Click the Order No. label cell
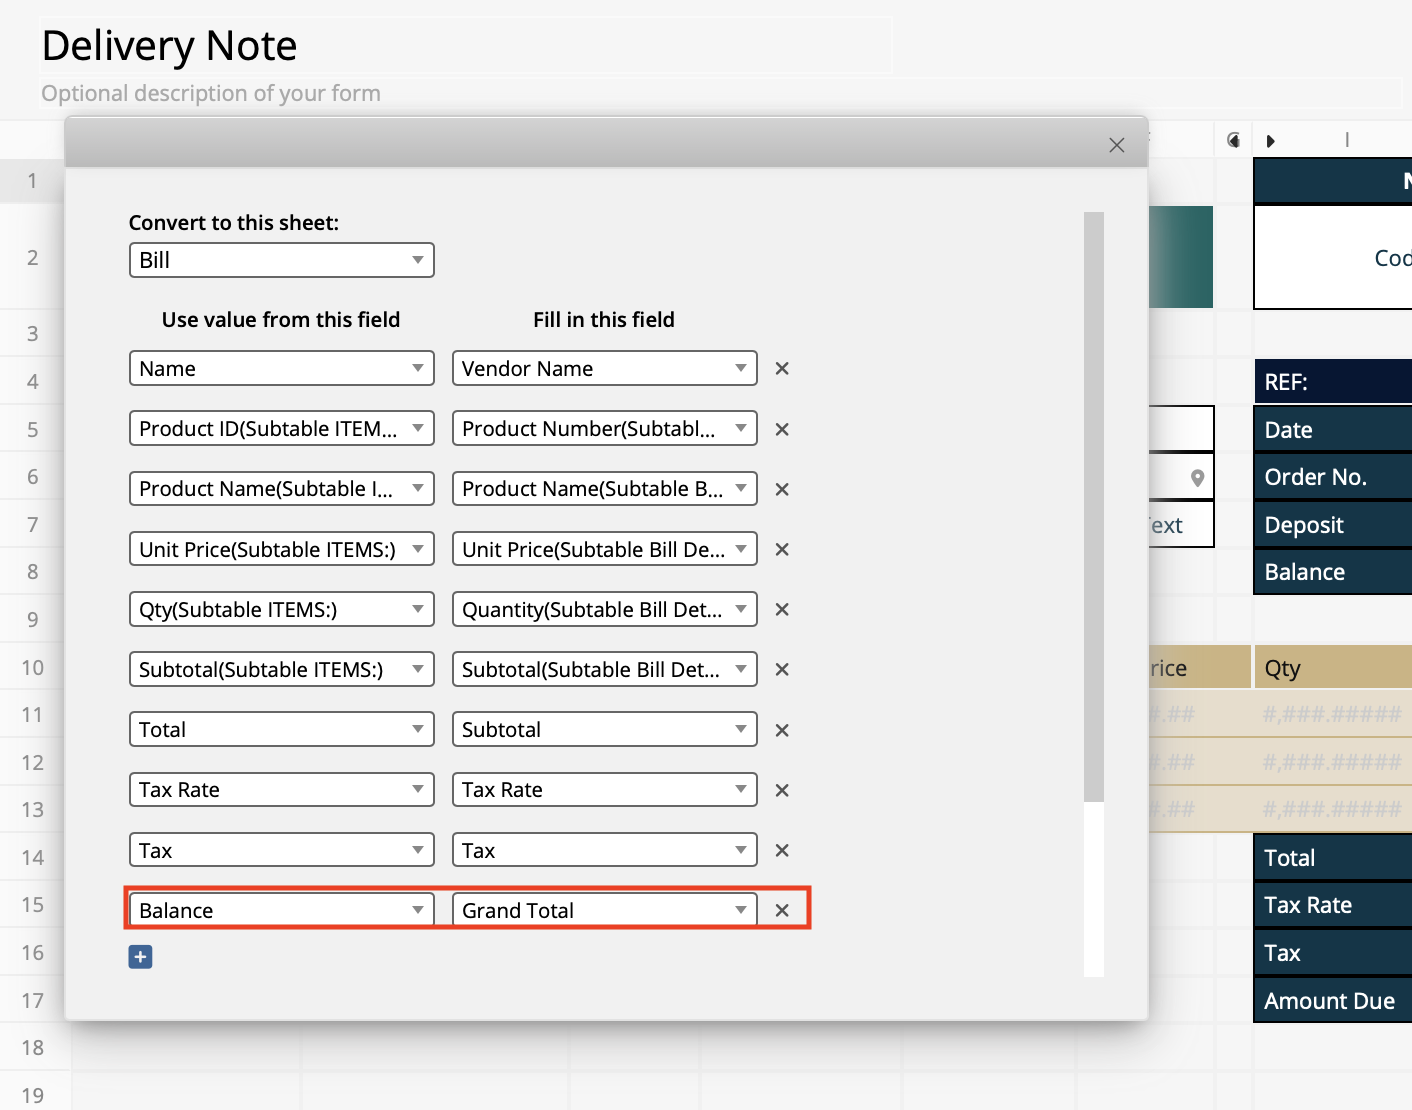 coord(1331,477)
